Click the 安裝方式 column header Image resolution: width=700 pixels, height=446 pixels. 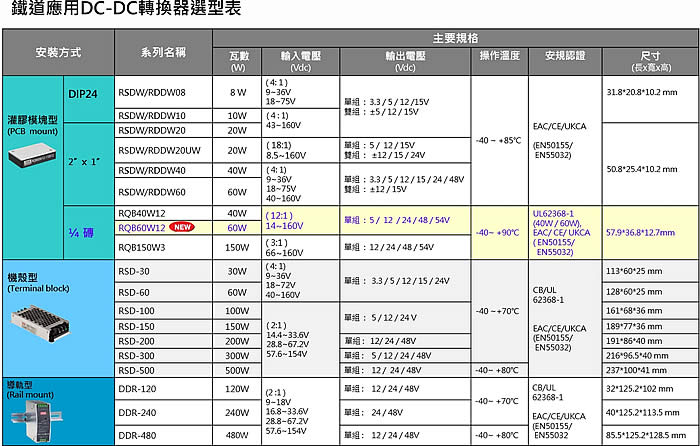[x=57, y=52]
